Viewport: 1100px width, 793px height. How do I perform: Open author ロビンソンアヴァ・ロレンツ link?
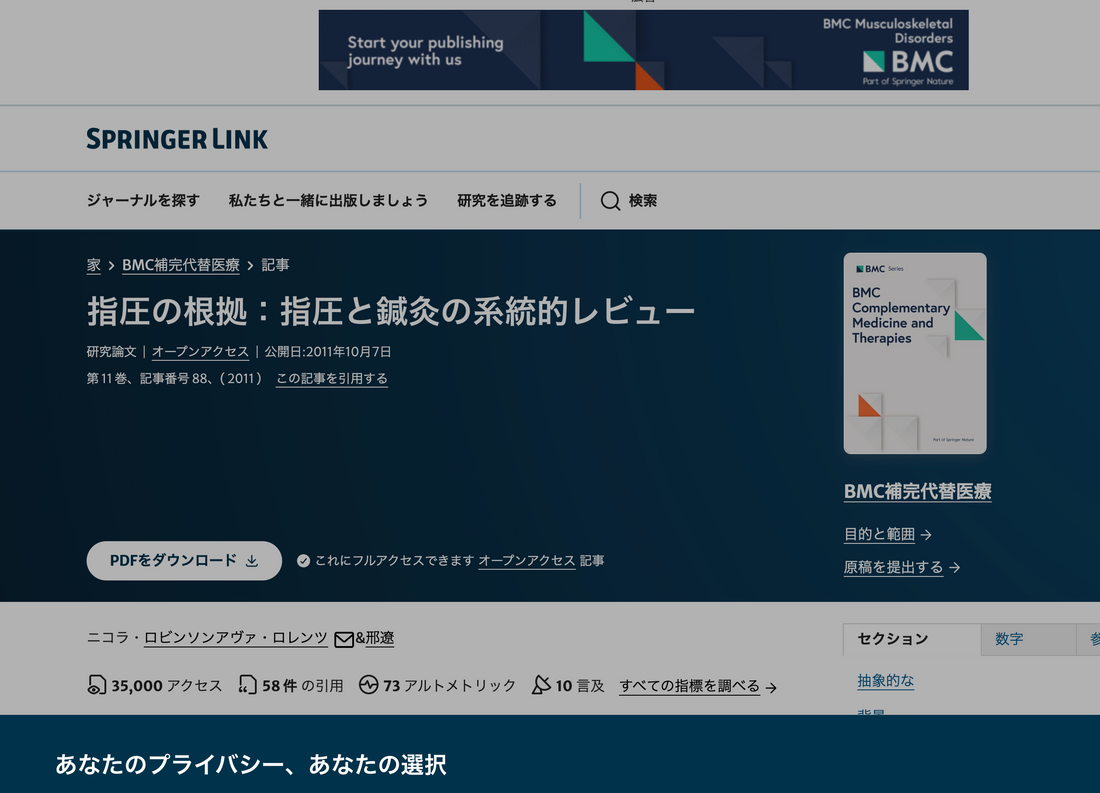tap(236, 638)
